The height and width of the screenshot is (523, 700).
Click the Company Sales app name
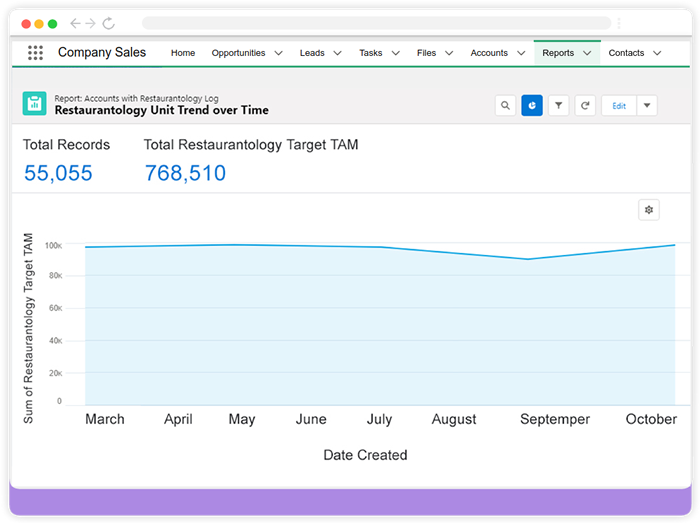pos(102,52)
